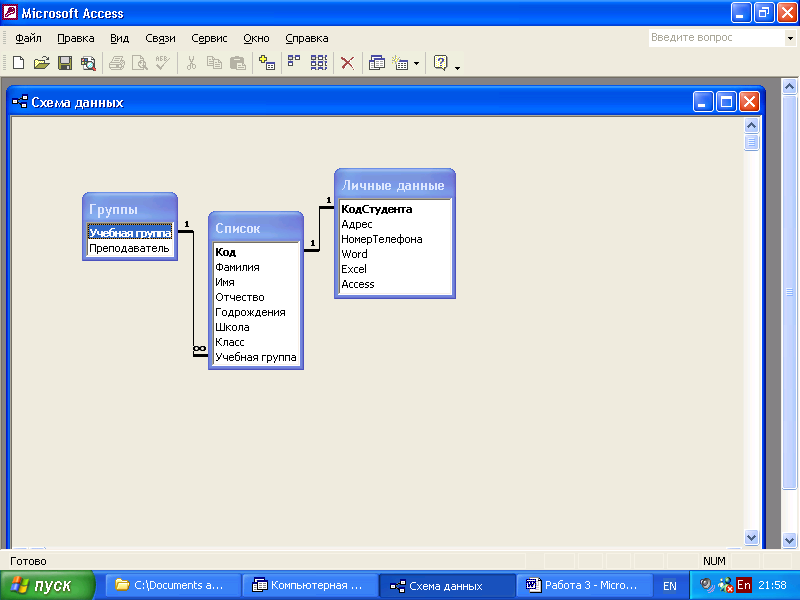
Task: Click the red En tray icon
Action: click(744, 585)
